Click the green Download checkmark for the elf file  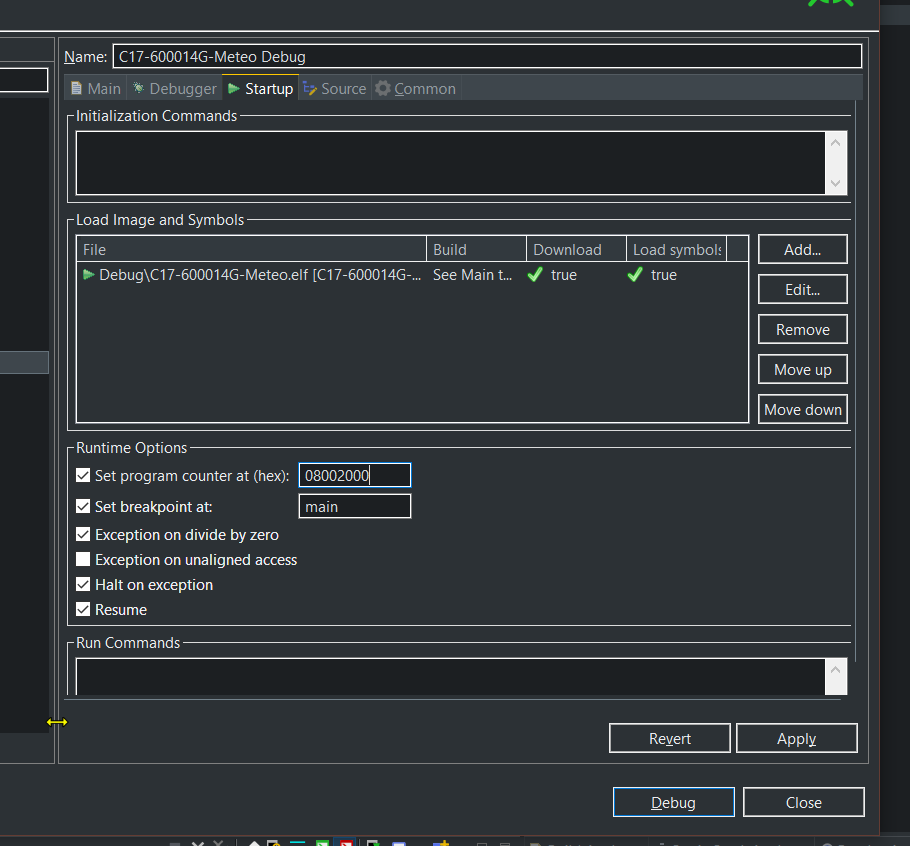[x=535, y=274]
